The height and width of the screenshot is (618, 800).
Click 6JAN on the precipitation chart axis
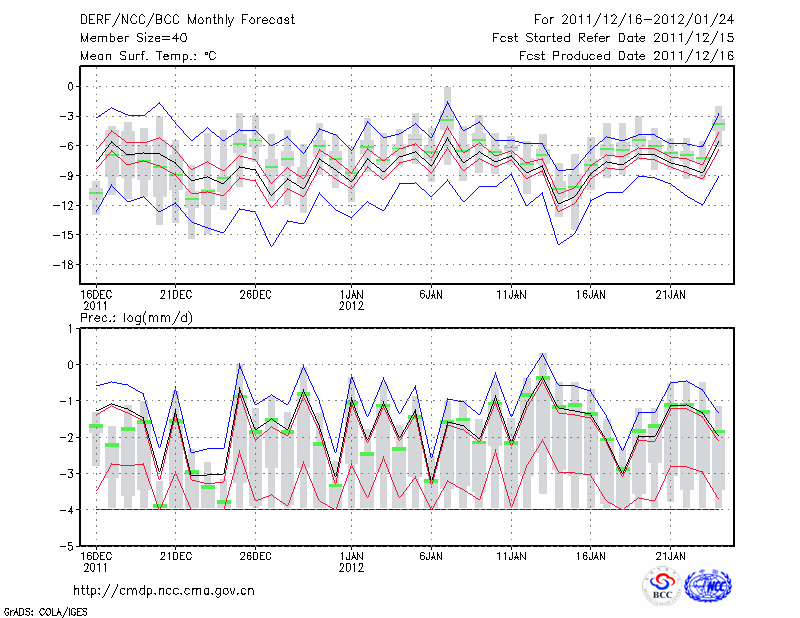pos(431,555)
